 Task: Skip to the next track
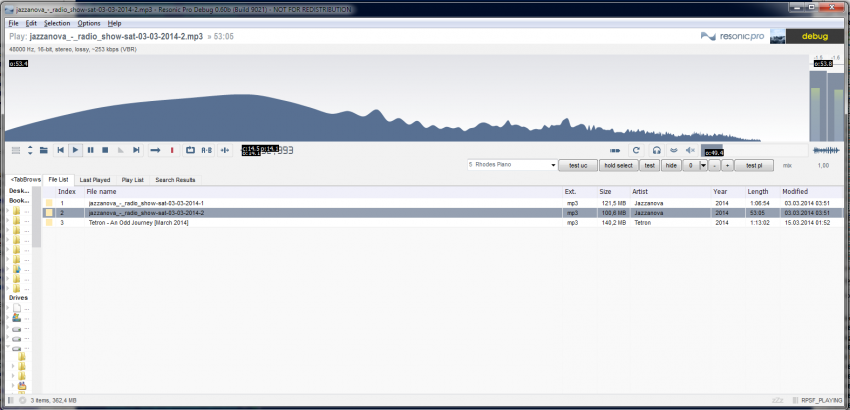pos(136,150)
